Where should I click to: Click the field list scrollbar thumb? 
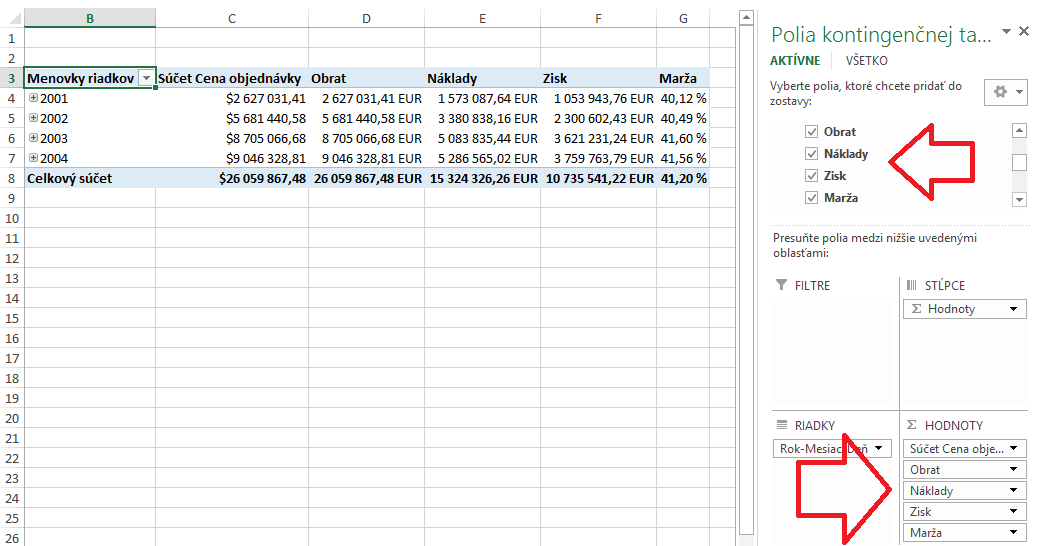[1019, 163]
